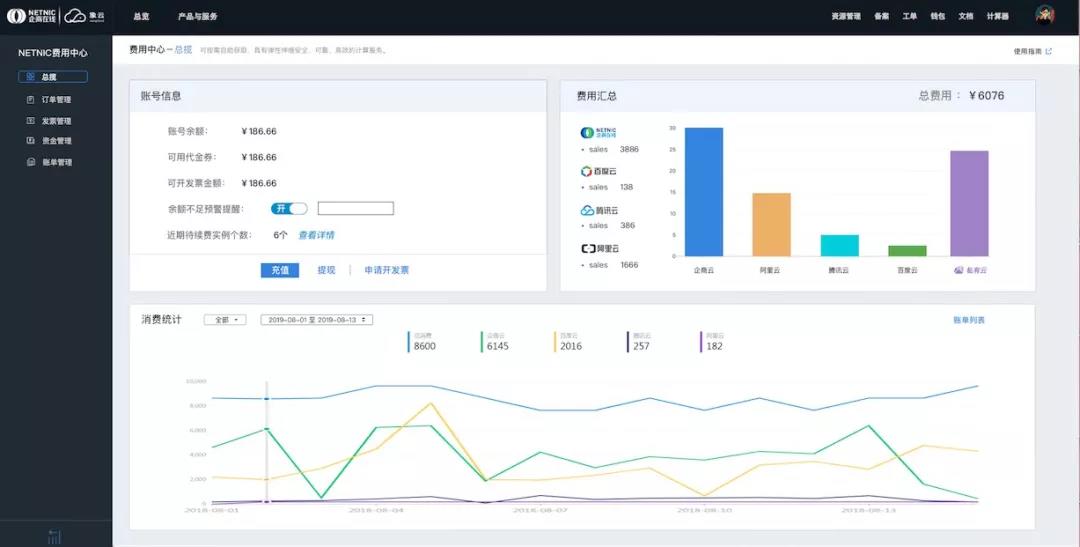Click the 订单管理 sidebar icon
Viewport: 1080px width, 547px height.
click(30, 100)
